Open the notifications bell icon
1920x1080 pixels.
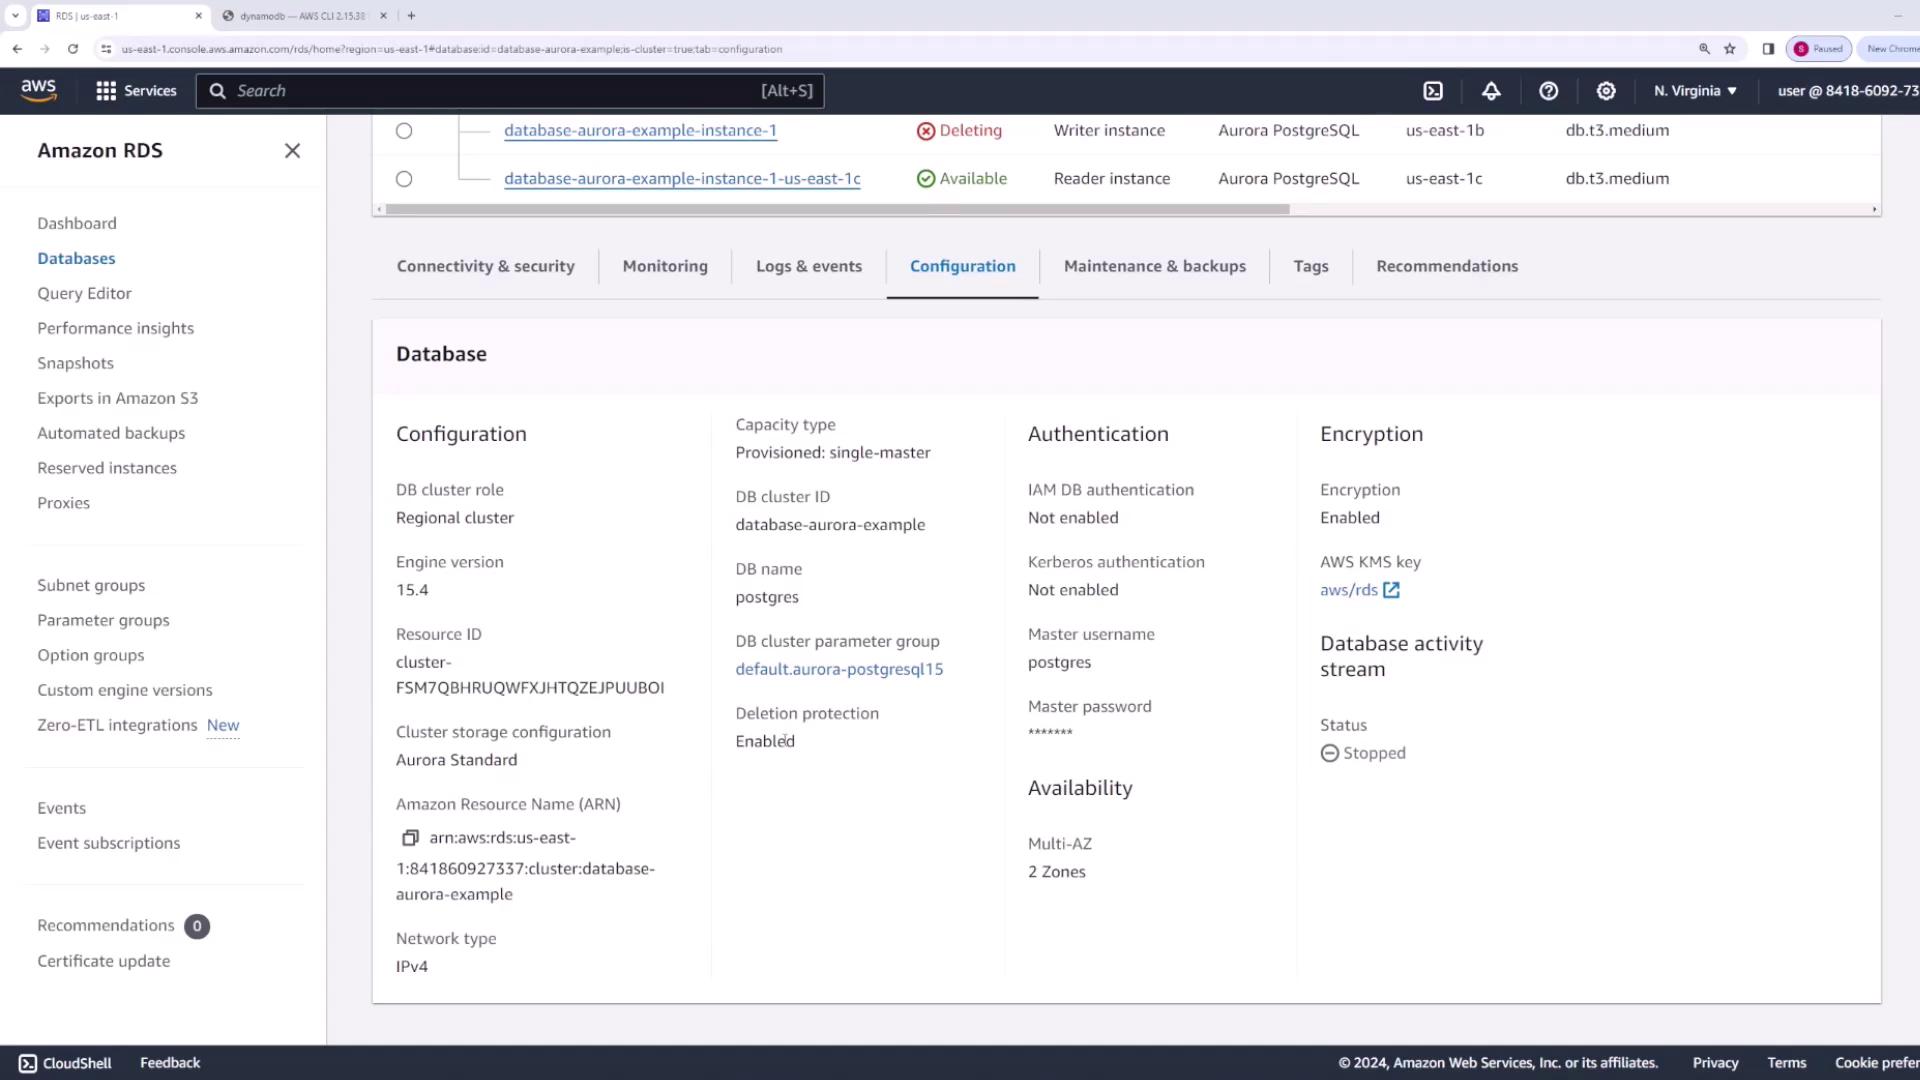(x=1491, y=91)
